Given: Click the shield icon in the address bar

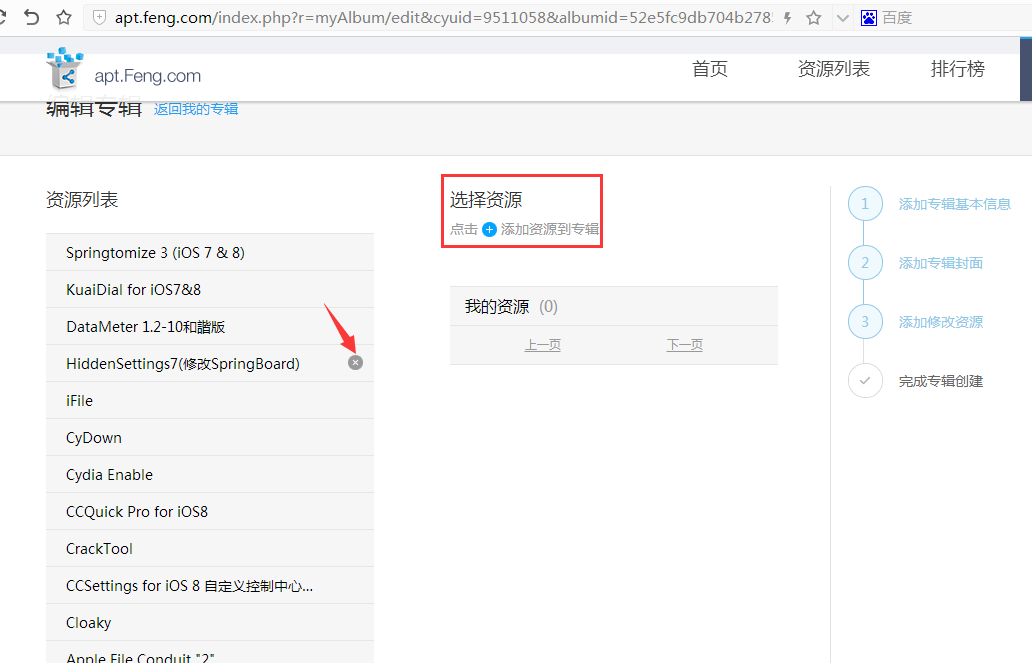Looking at the screenshot, I should tap(99, 18).
